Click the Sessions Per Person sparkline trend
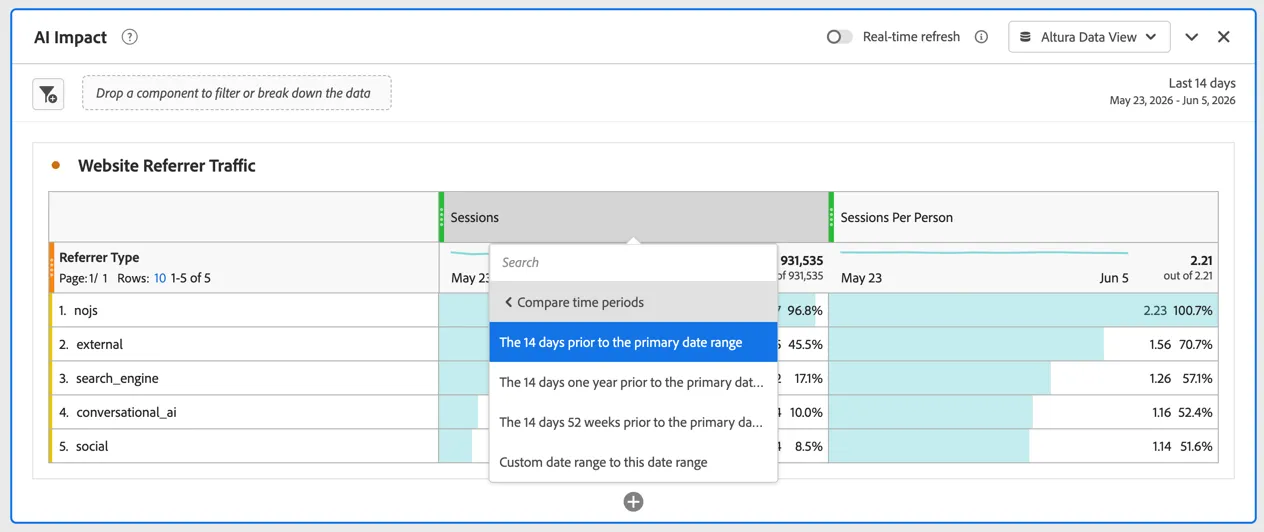Image resolution: width=1264 pixels, height=532 pixels. 984,253
